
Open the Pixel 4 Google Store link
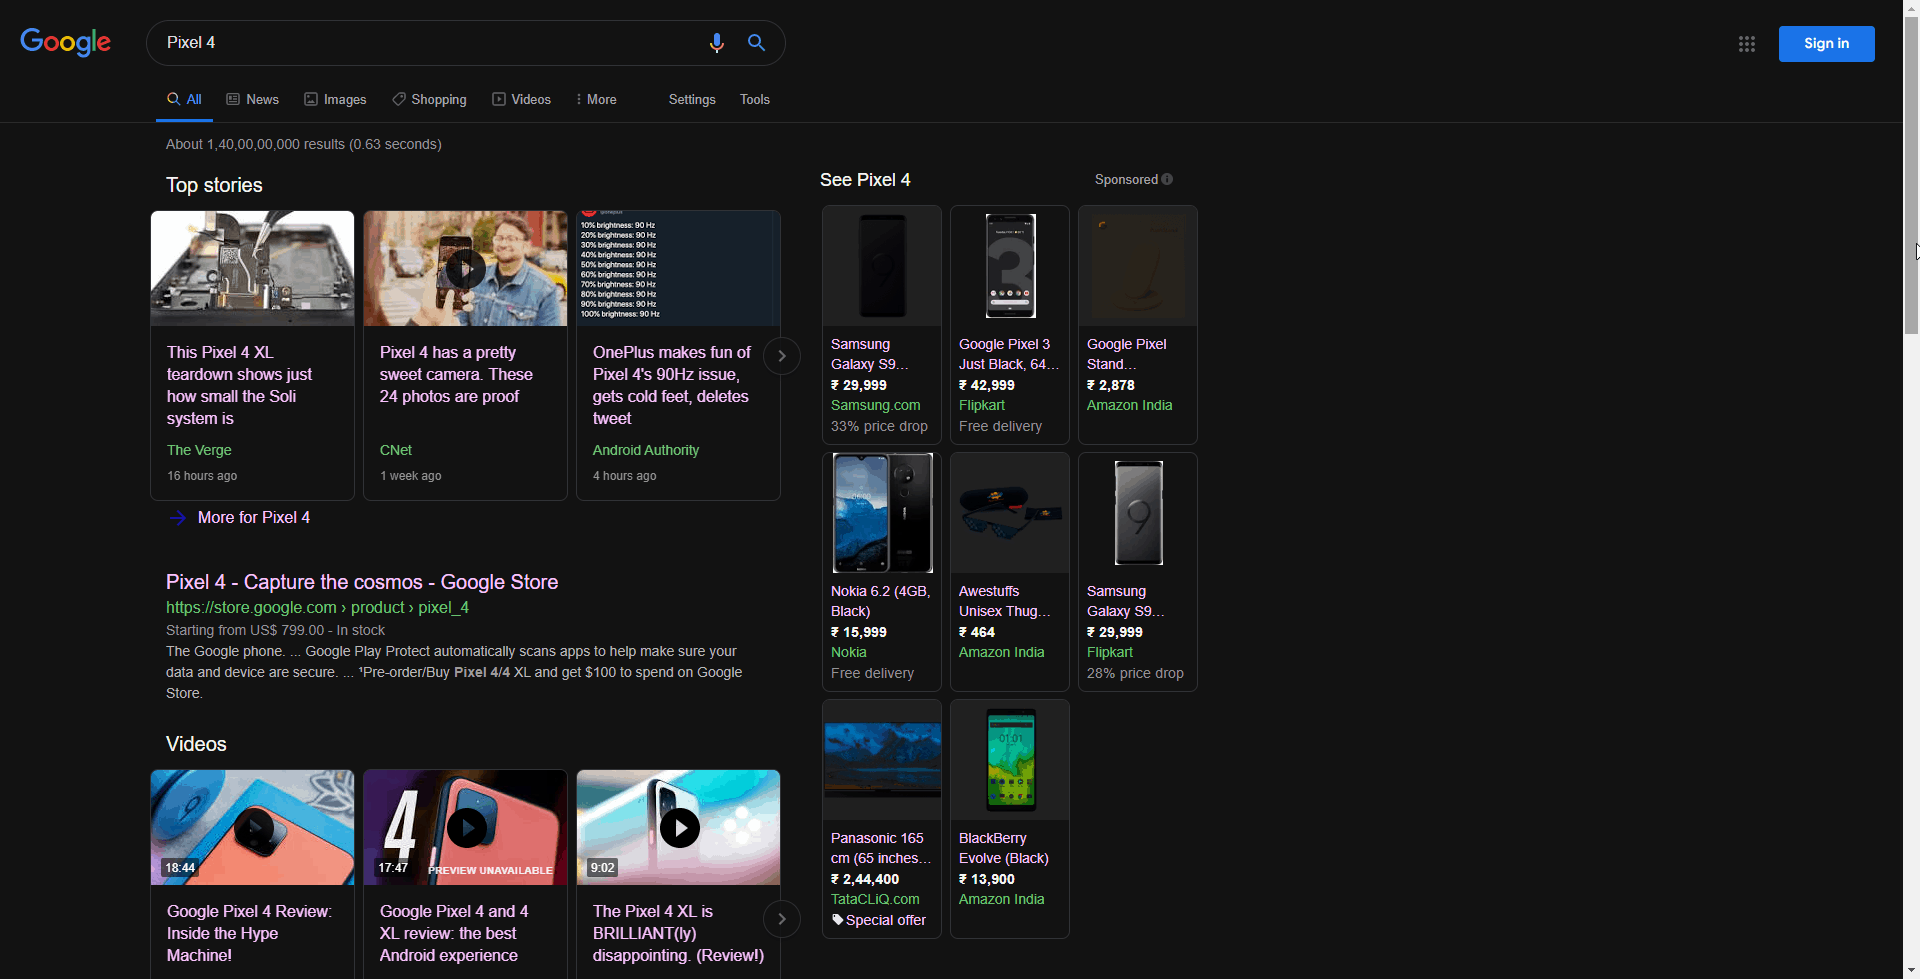coord(361,581)
